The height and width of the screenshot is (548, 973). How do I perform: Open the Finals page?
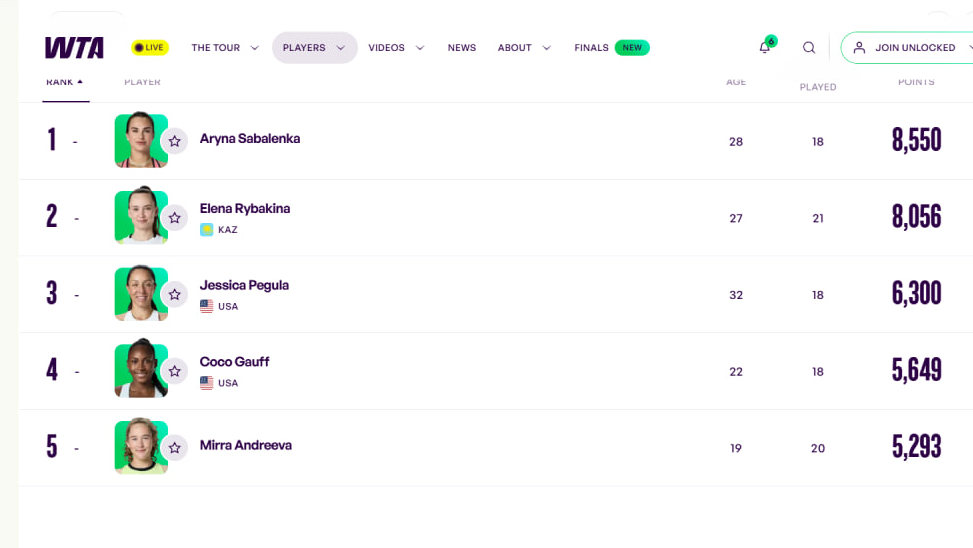591,48
